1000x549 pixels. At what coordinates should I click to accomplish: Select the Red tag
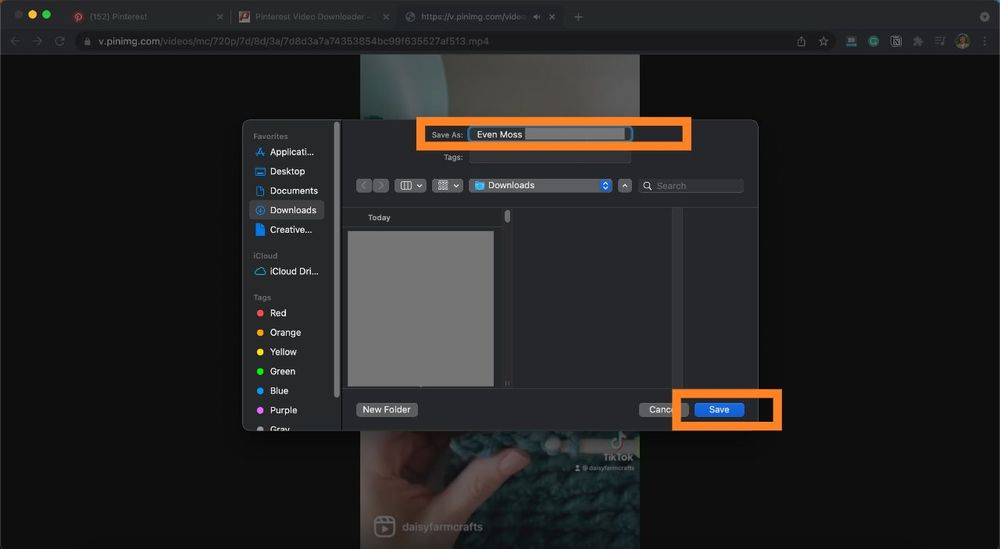pos(277,313)
